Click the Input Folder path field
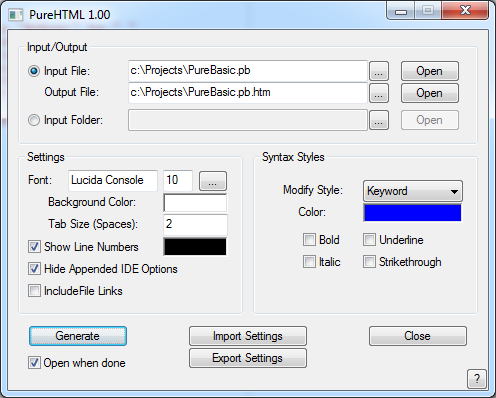This screenshot has height=398, width=496. (248, 120)
